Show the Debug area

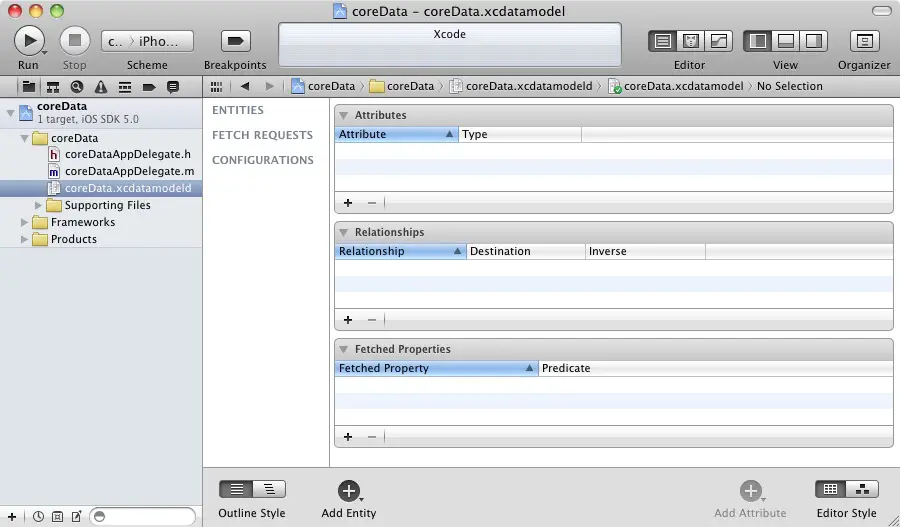786,41
